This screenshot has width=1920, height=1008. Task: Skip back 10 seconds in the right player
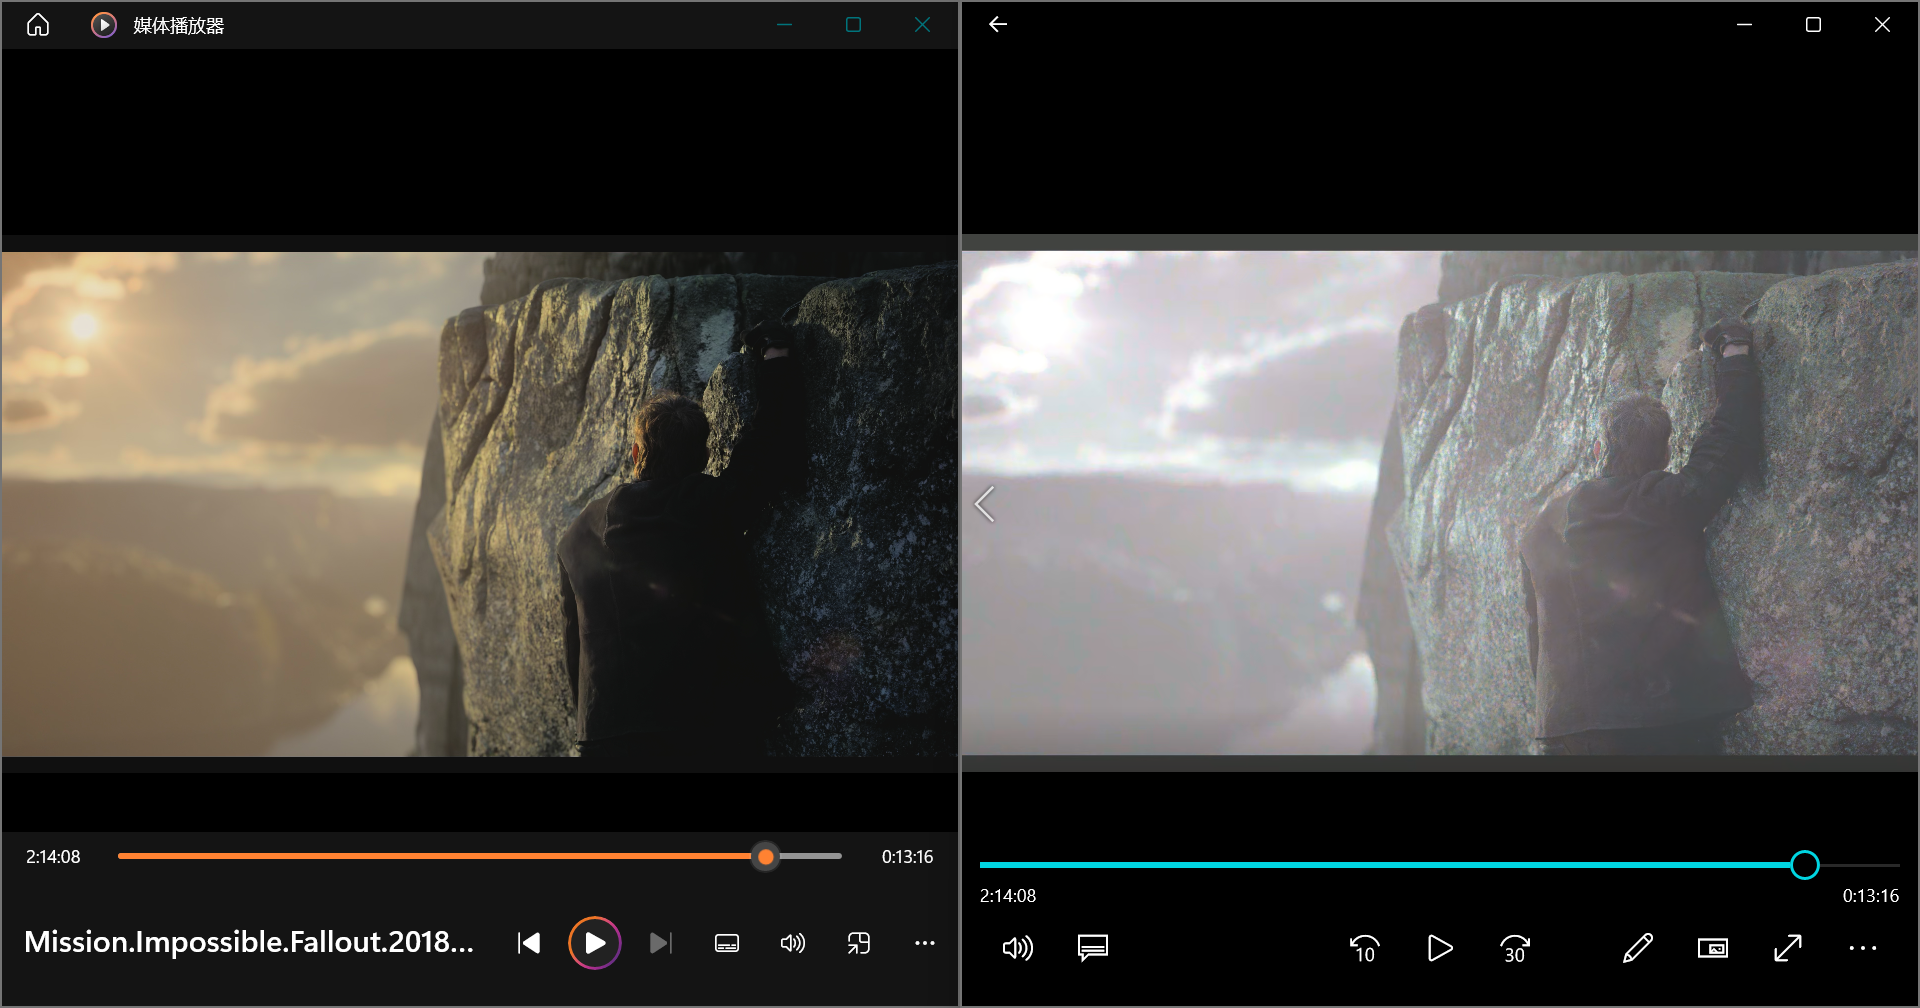(x=1365, y=948)
